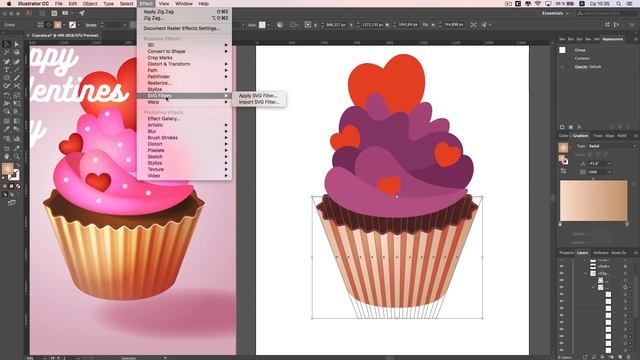Toggle visibility of Opacity in Appearance panel

point(562,67)
